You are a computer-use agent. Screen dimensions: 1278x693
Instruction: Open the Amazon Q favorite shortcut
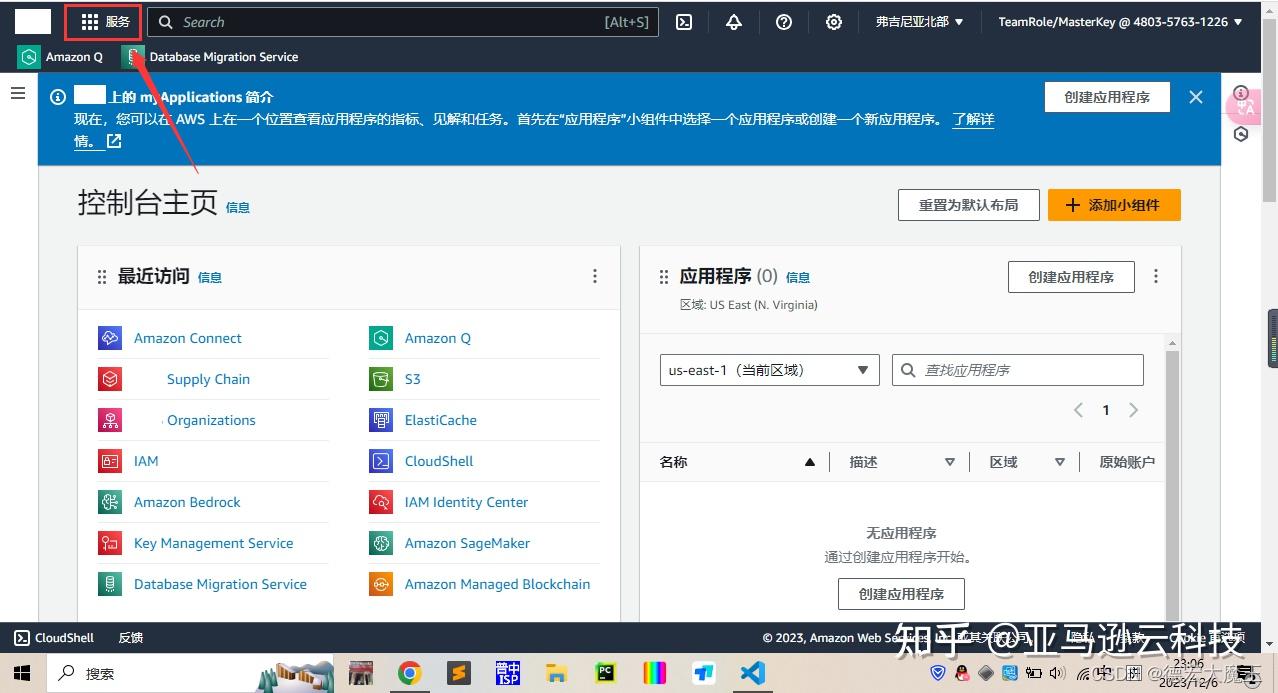pos(61,57)
